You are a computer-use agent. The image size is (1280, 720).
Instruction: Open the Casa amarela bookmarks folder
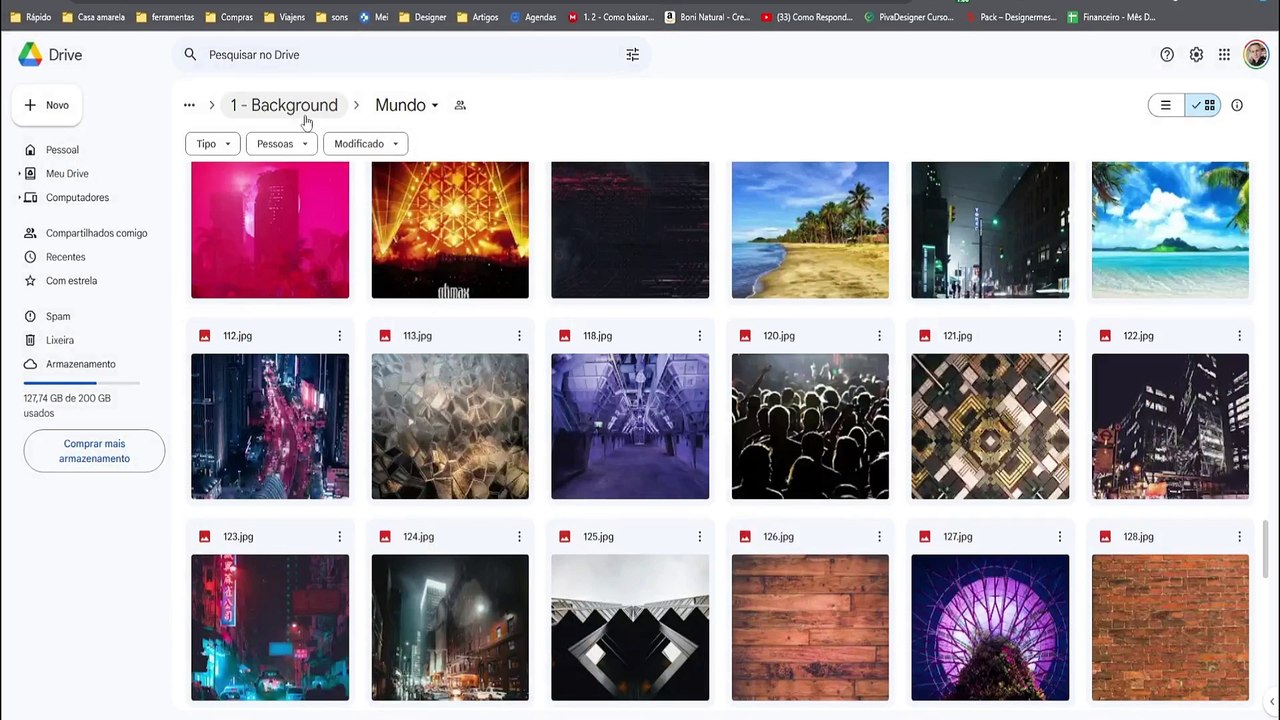pos(94,17)
